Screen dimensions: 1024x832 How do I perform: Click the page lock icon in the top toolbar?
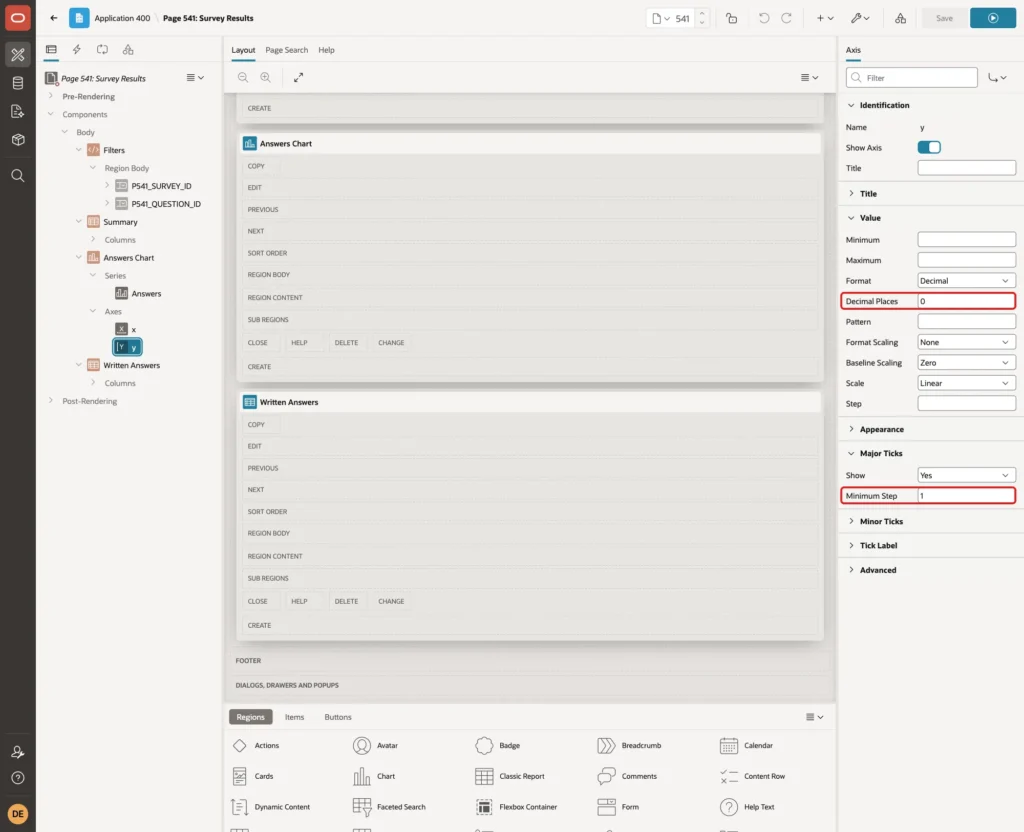[731, 18]
